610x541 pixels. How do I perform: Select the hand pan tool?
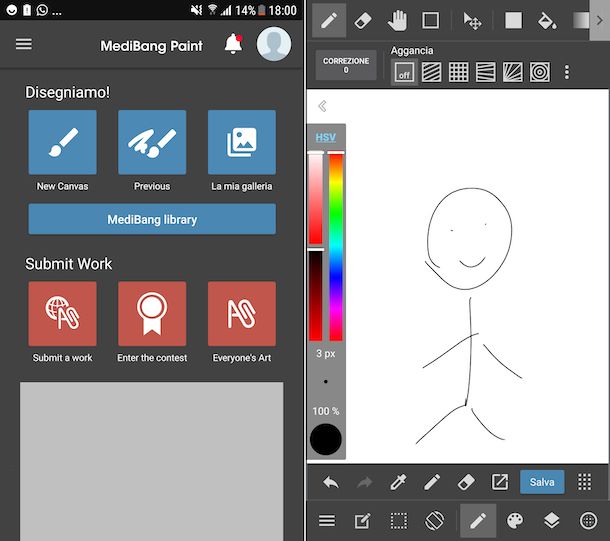[397, 20]
